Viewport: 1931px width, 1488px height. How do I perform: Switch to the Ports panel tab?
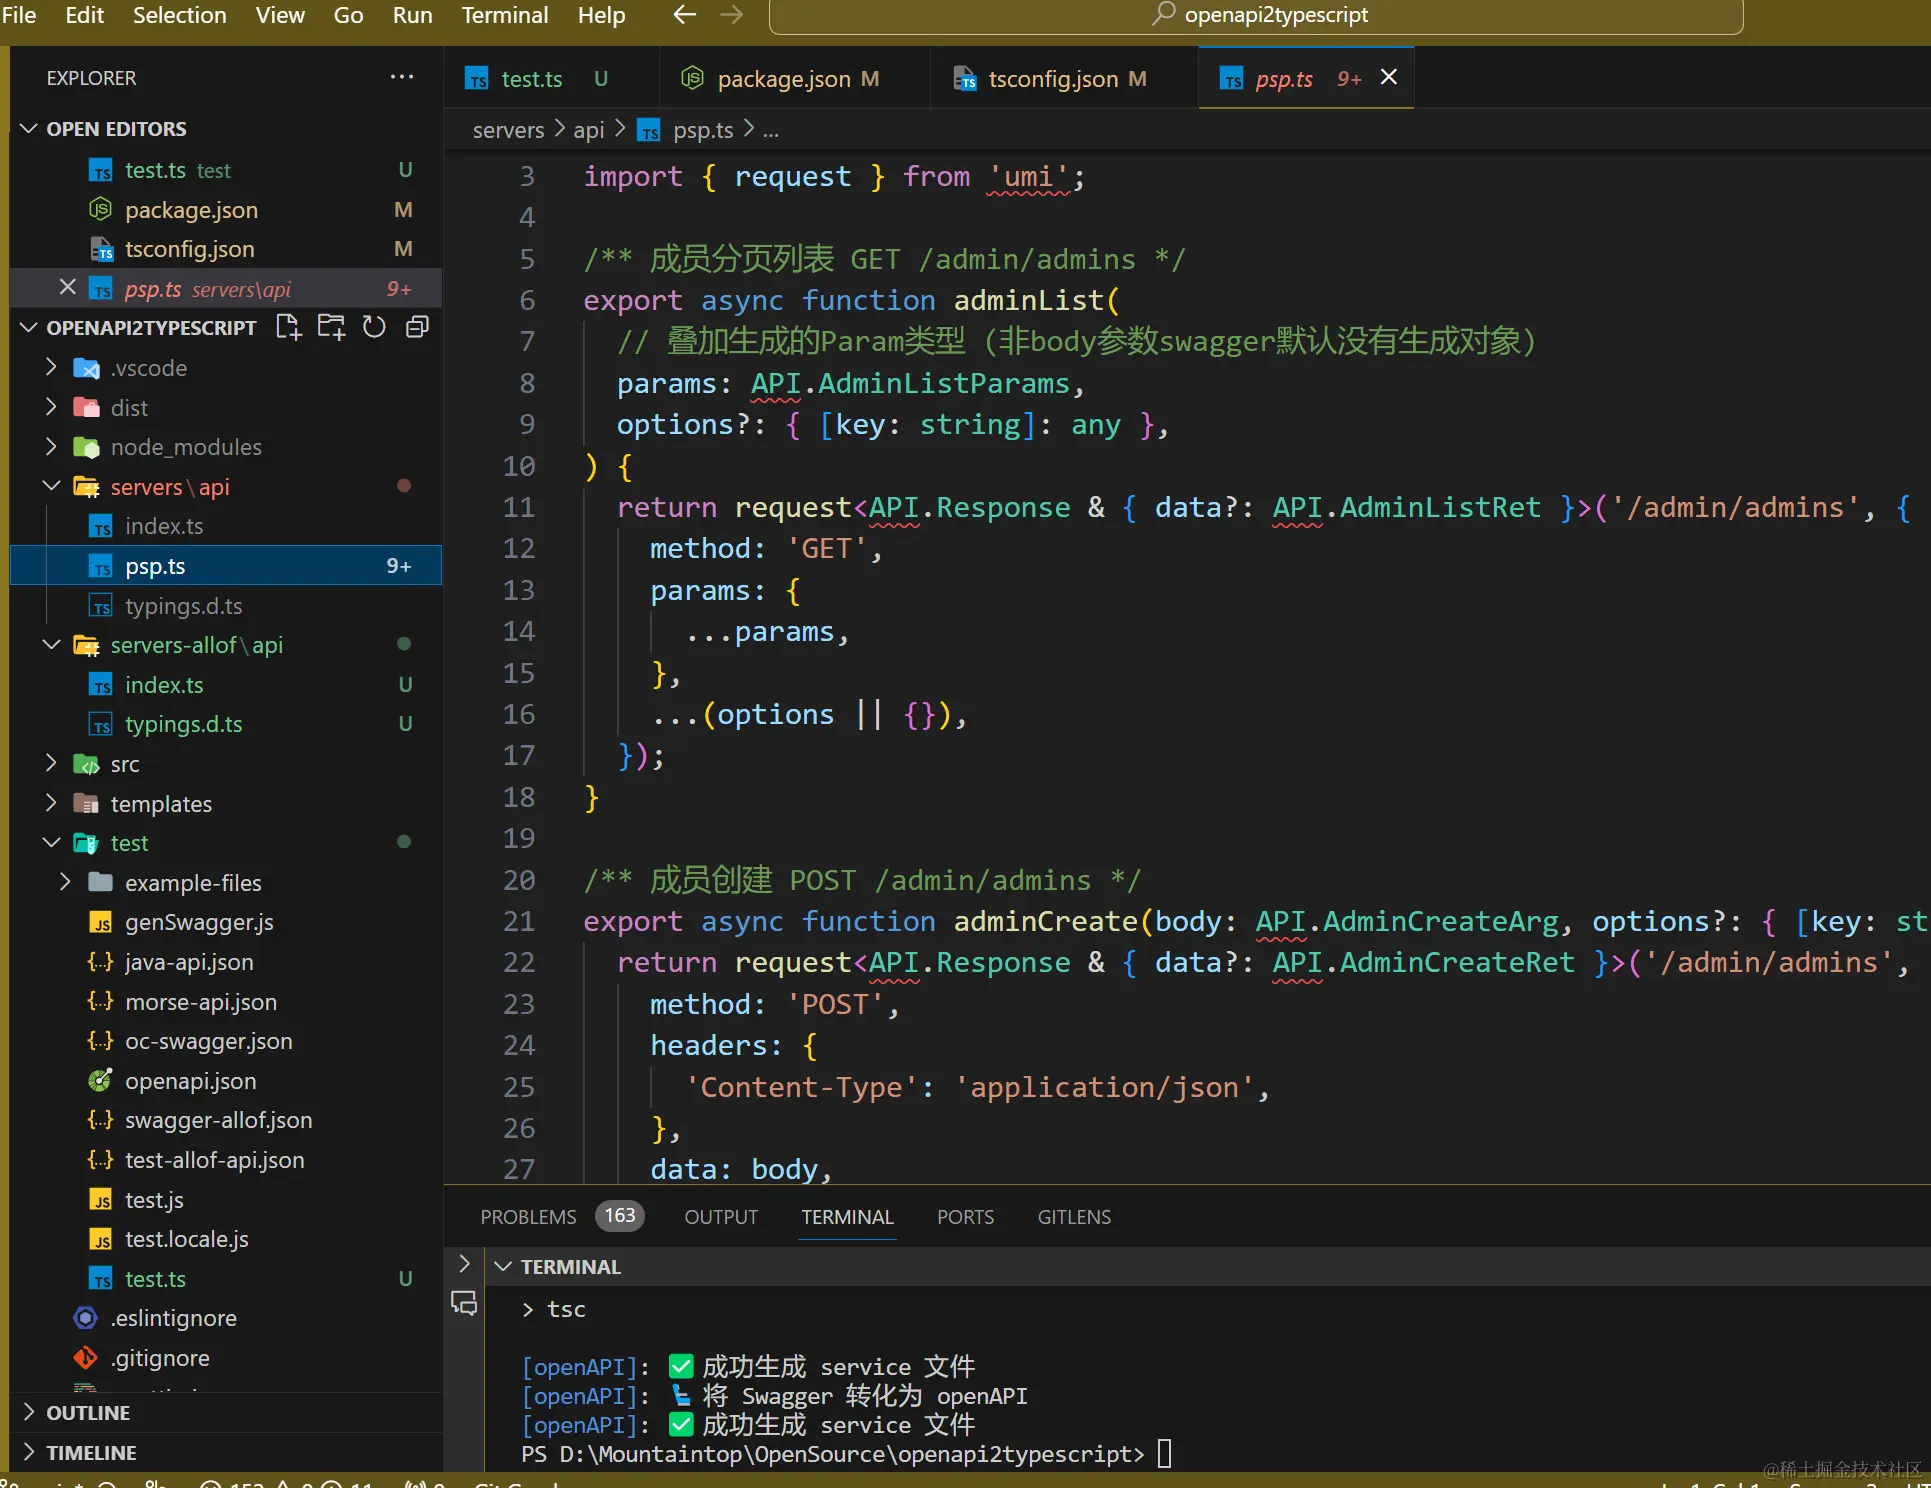965,1217
